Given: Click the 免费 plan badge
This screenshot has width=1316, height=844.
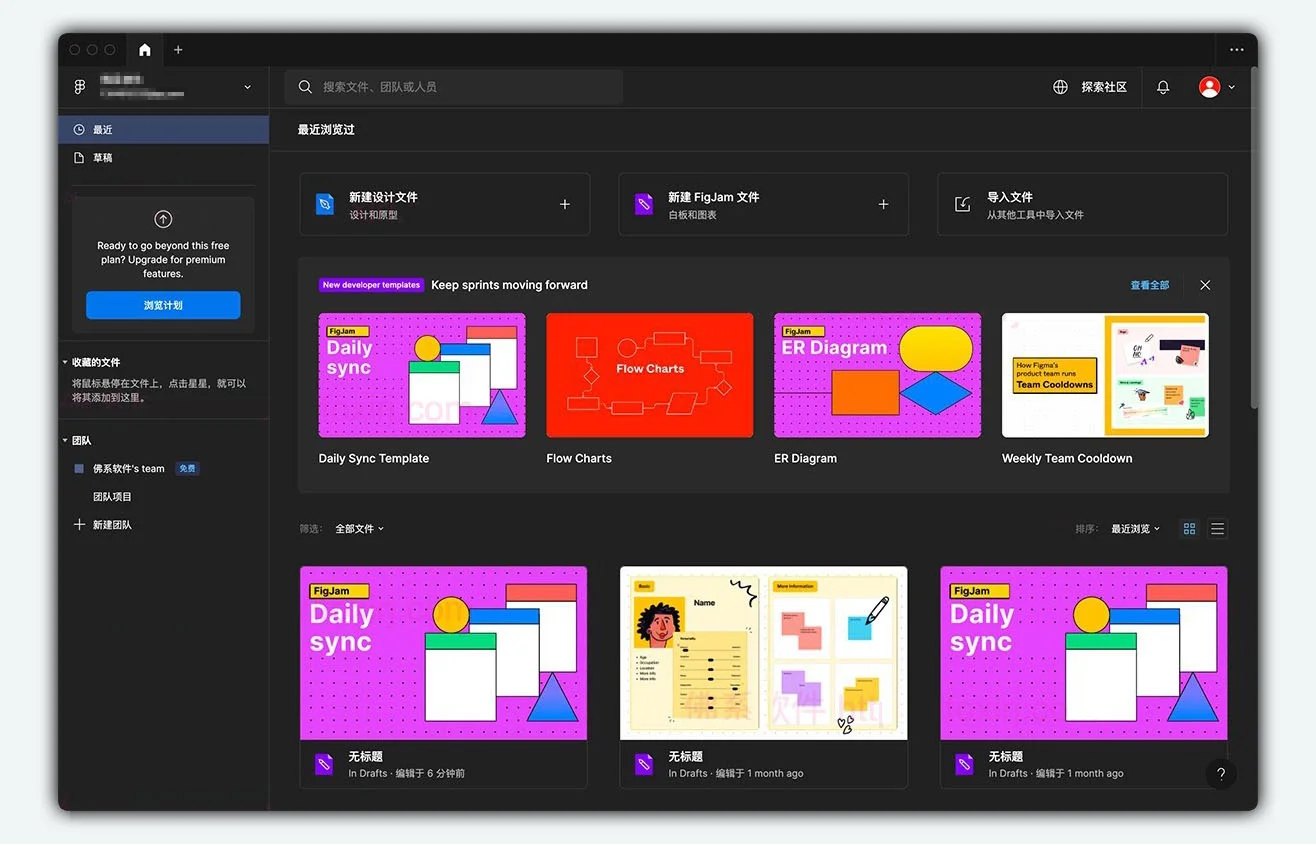Looking at the screenshot, I should [187, 468].
